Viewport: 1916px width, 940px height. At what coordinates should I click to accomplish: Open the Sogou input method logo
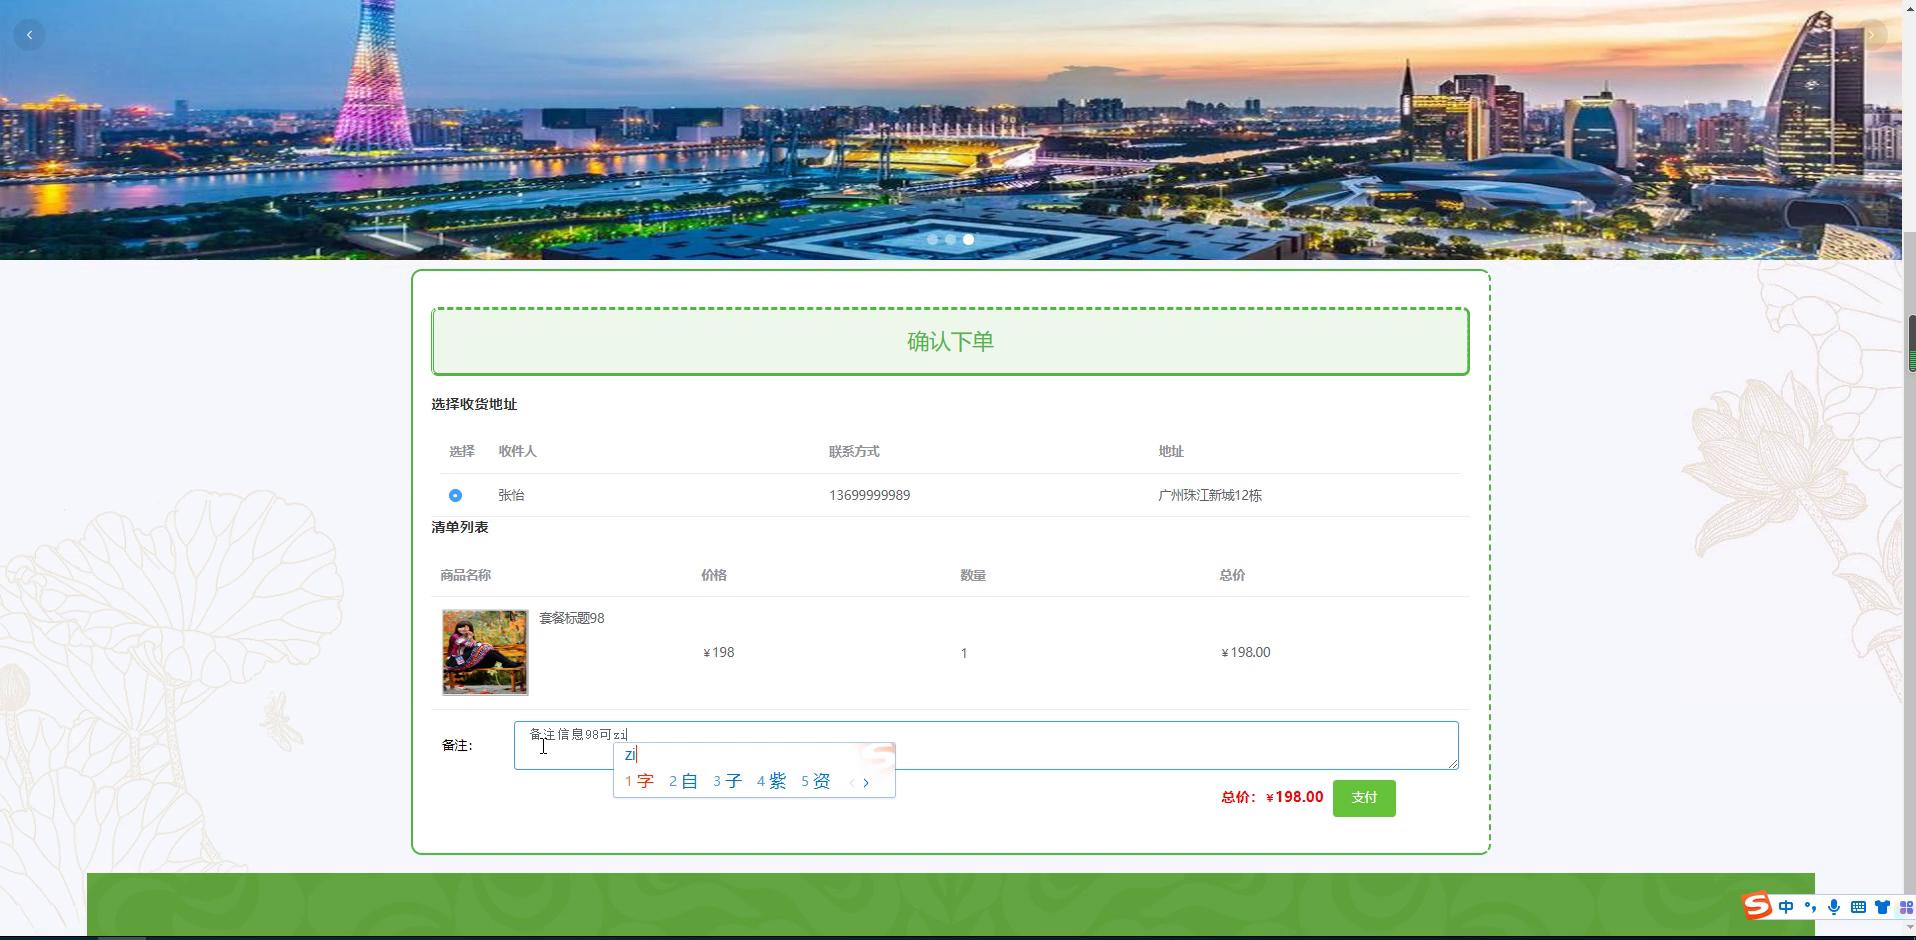coord(1757,906)
